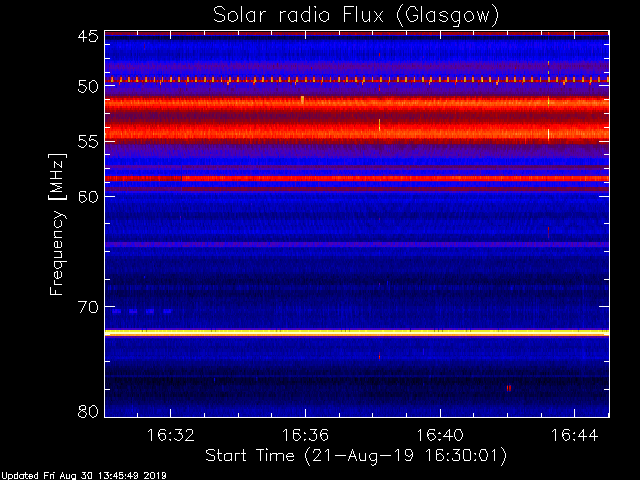Select the 55 frequency tick label

[x=88, y=142]
